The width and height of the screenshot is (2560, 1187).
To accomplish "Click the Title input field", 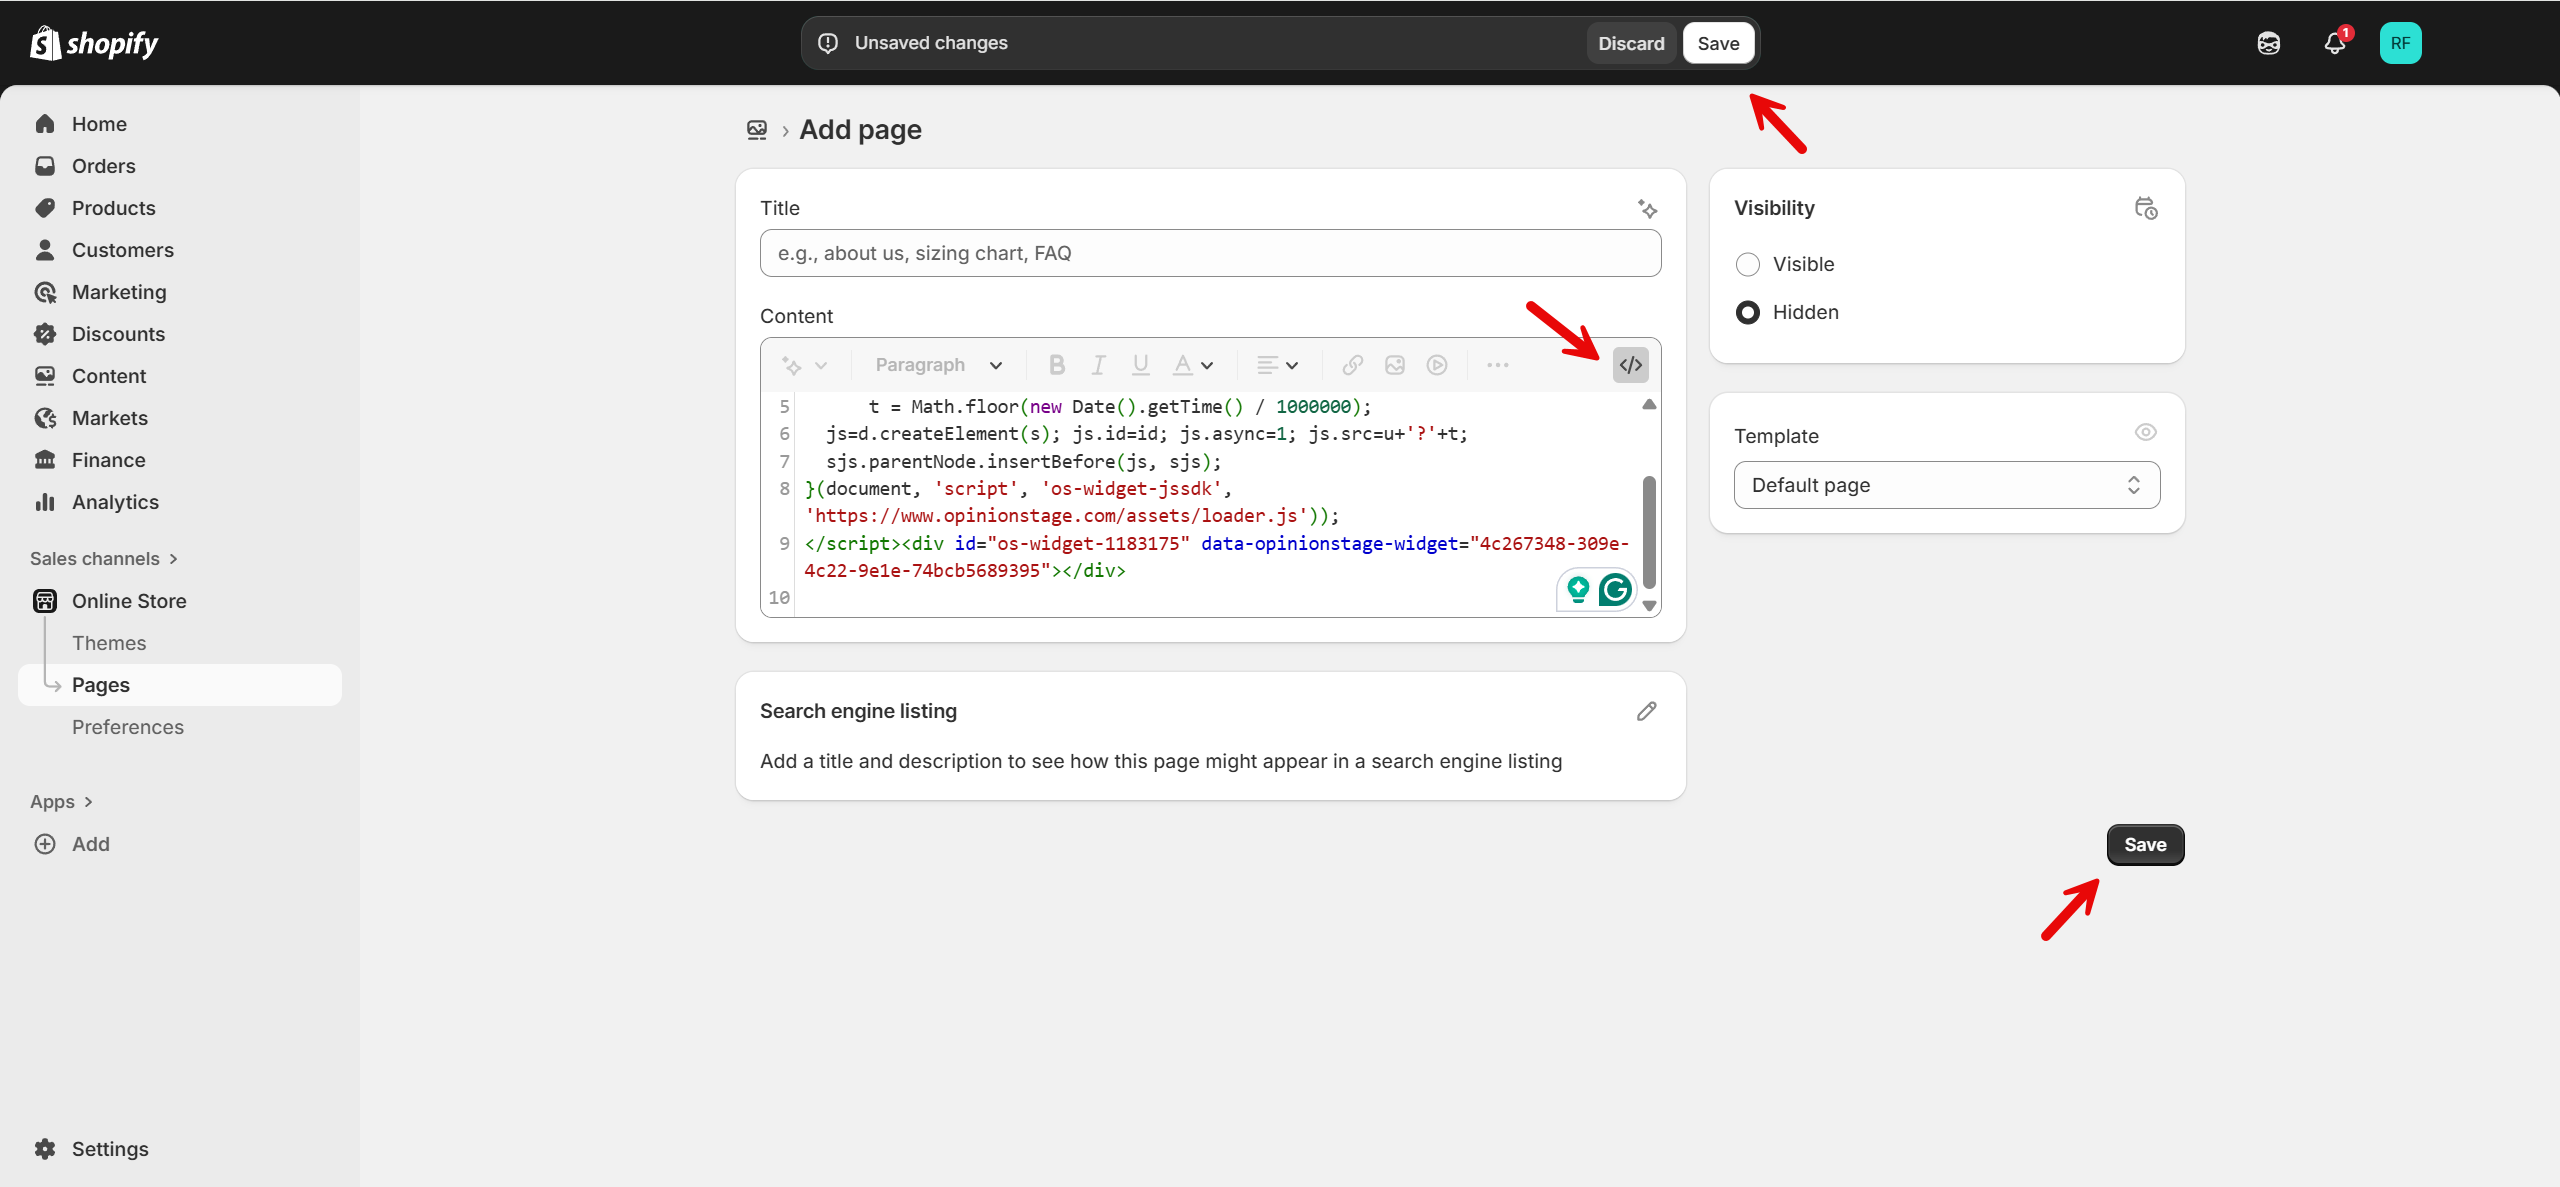I will point(1210,253).
